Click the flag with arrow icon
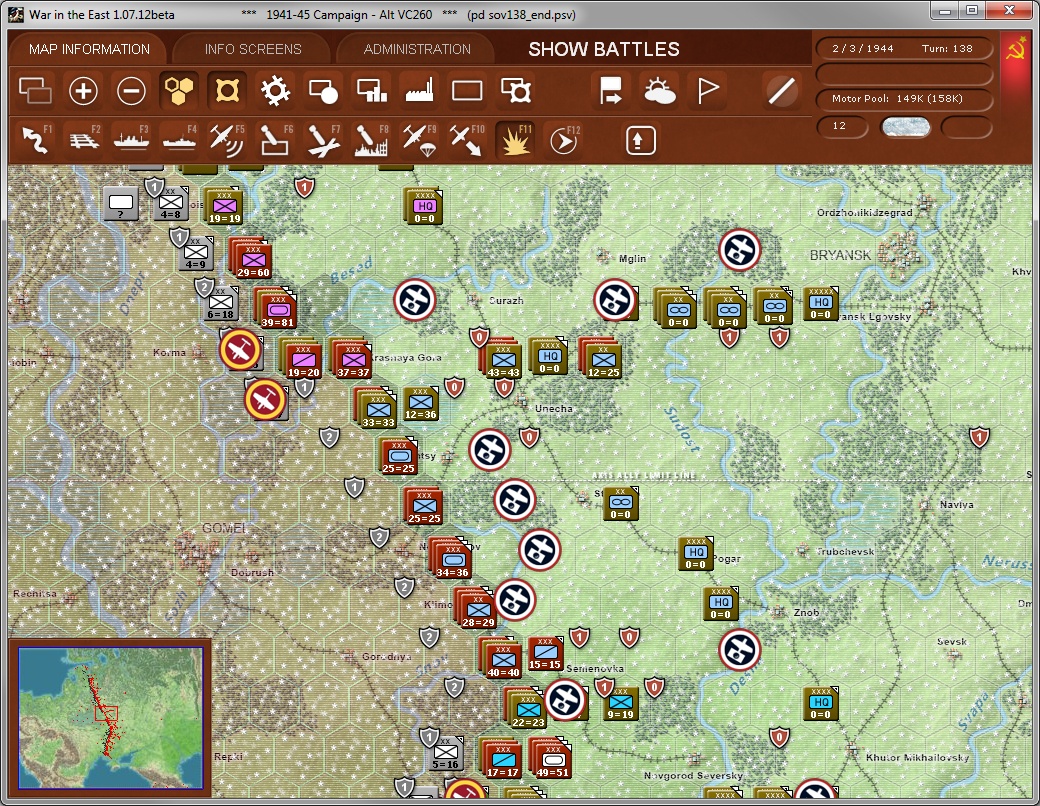This screenshot has width=1040, height=806. (x=611, y=91)
